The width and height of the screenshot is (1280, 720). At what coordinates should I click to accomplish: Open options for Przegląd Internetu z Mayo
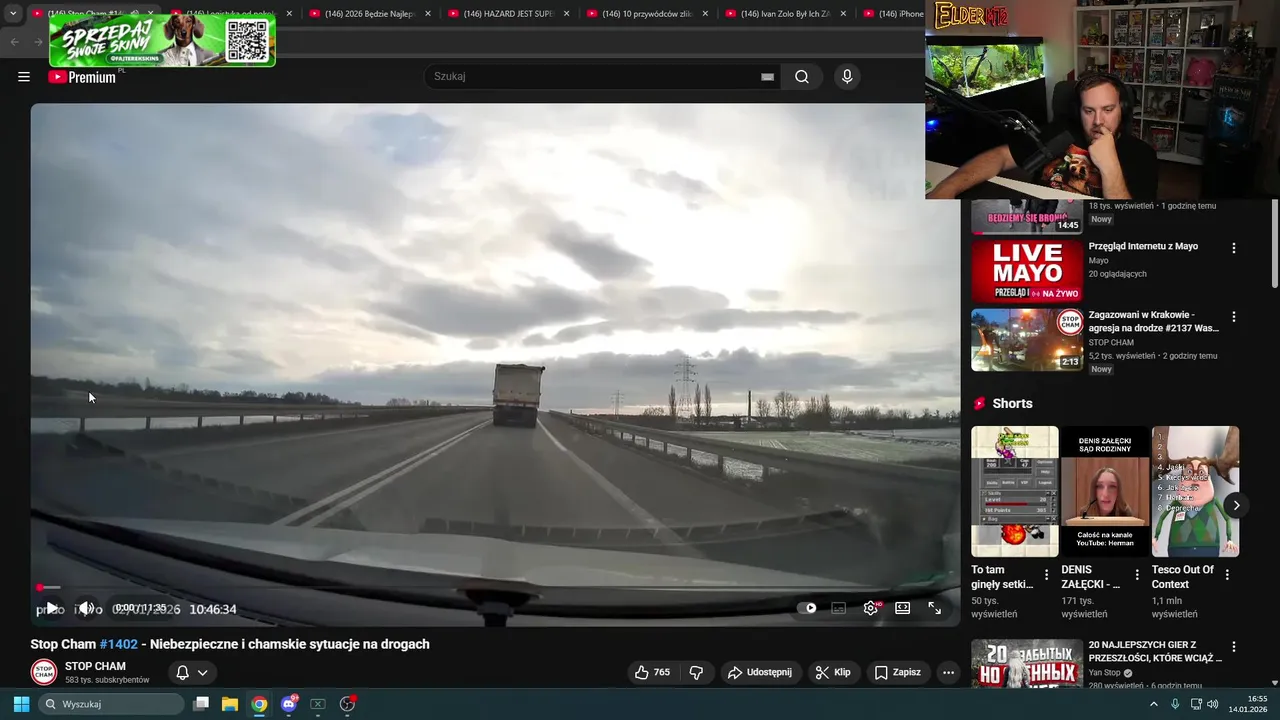pyautogui.click(x=1233, y=248)
